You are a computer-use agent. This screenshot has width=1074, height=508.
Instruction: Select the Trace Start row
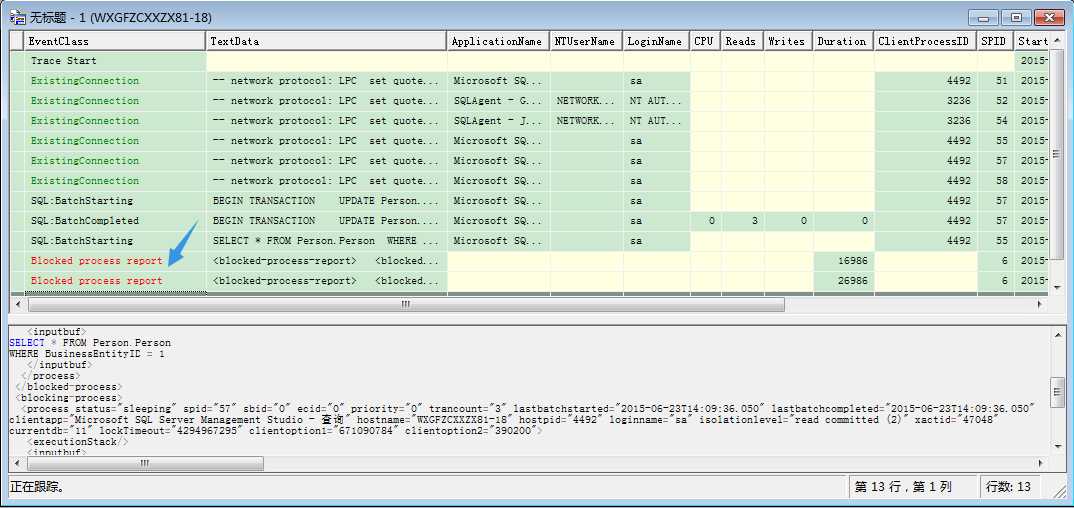click(x=529, y=61)
